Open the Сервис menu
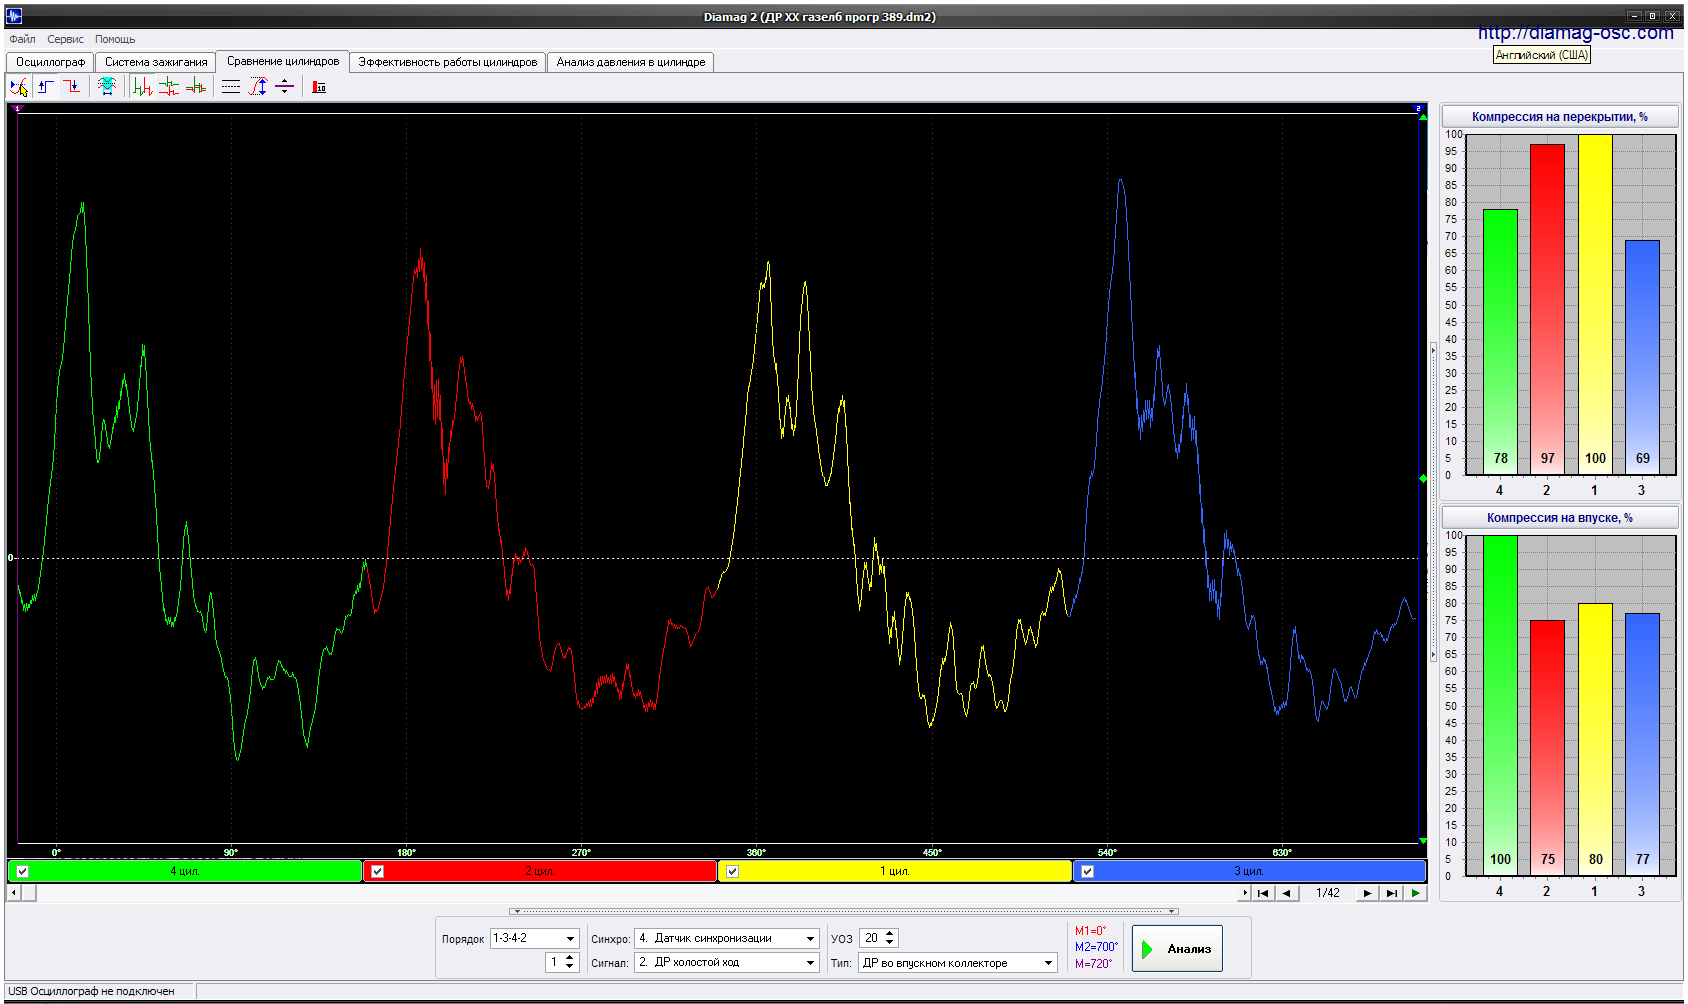This screenshot has height=1004, width=1688. (66, 39)
